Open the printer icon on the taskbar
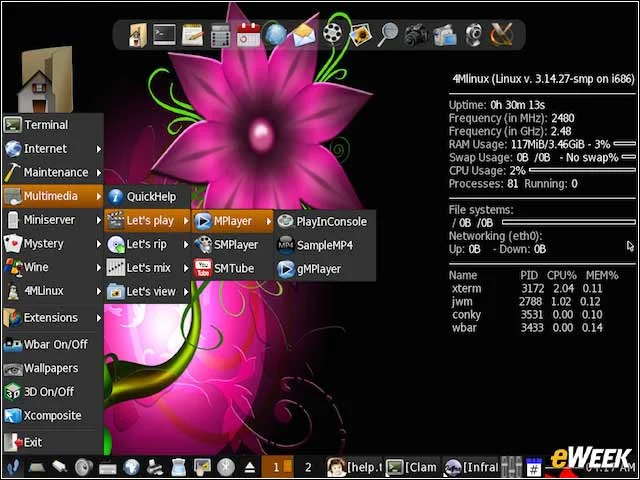 (155, 467)
